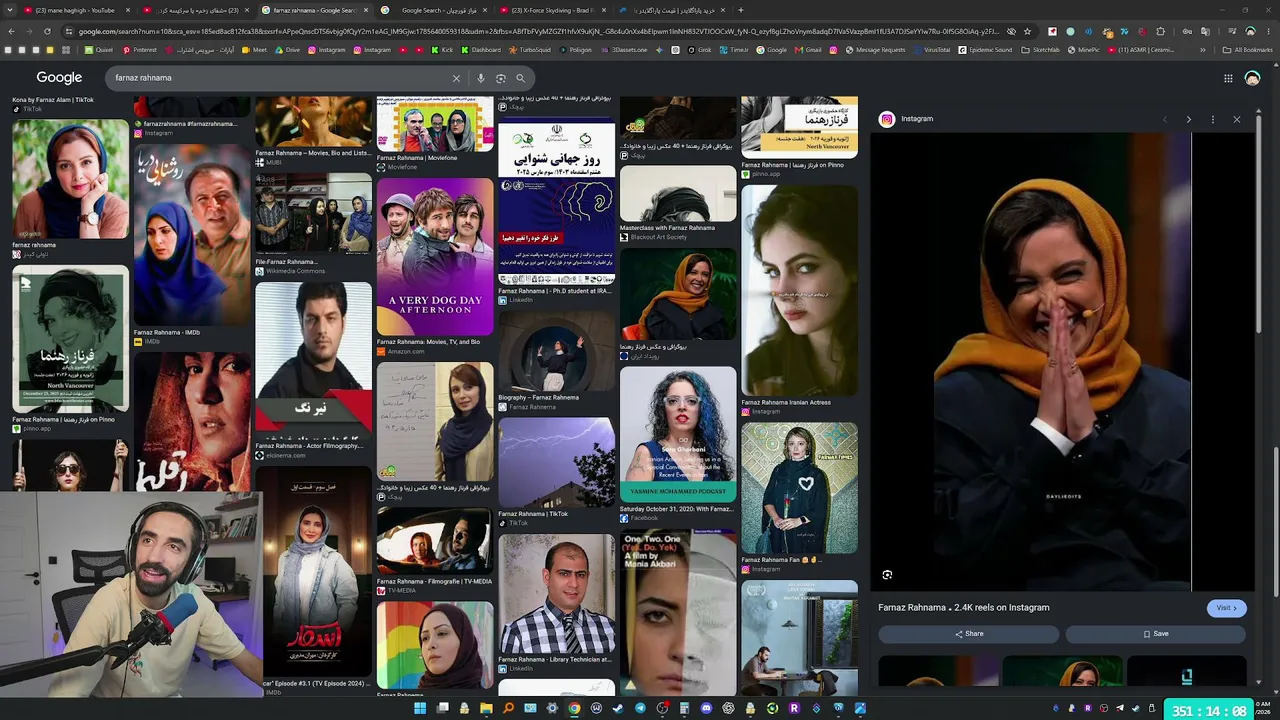Open Google account profile avatar
This screenshot has height=720, width=1280.
click(x=1252, y=78)
